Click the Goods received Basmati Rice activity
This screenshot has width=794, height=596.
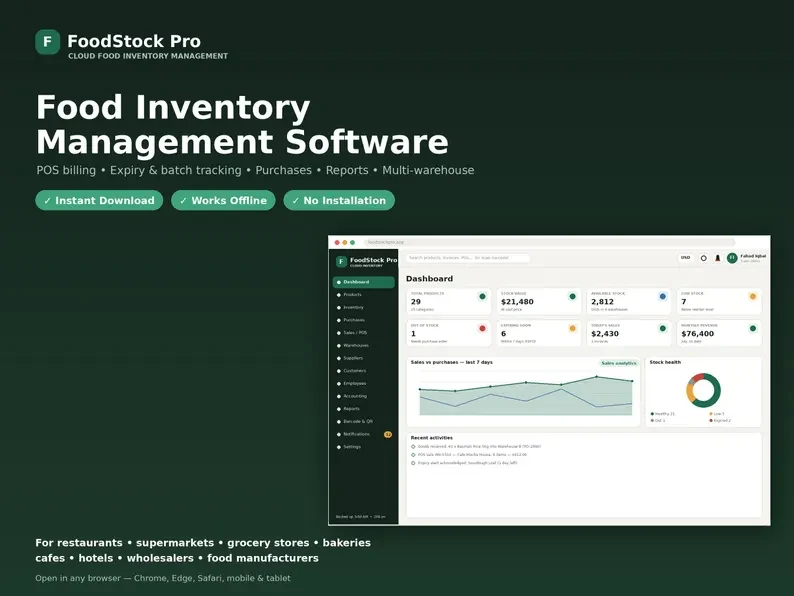(479, 447)
